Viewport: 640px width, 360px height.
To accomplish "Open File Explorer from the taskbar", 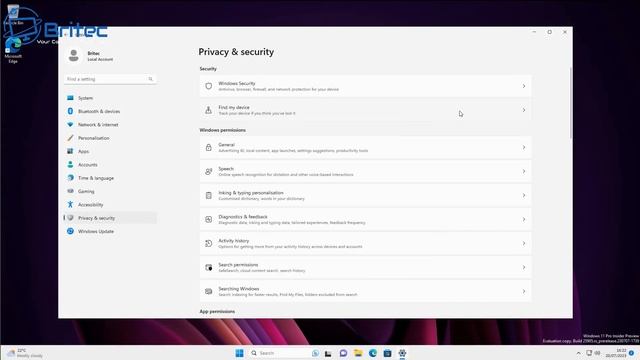I will pos(358,353).
